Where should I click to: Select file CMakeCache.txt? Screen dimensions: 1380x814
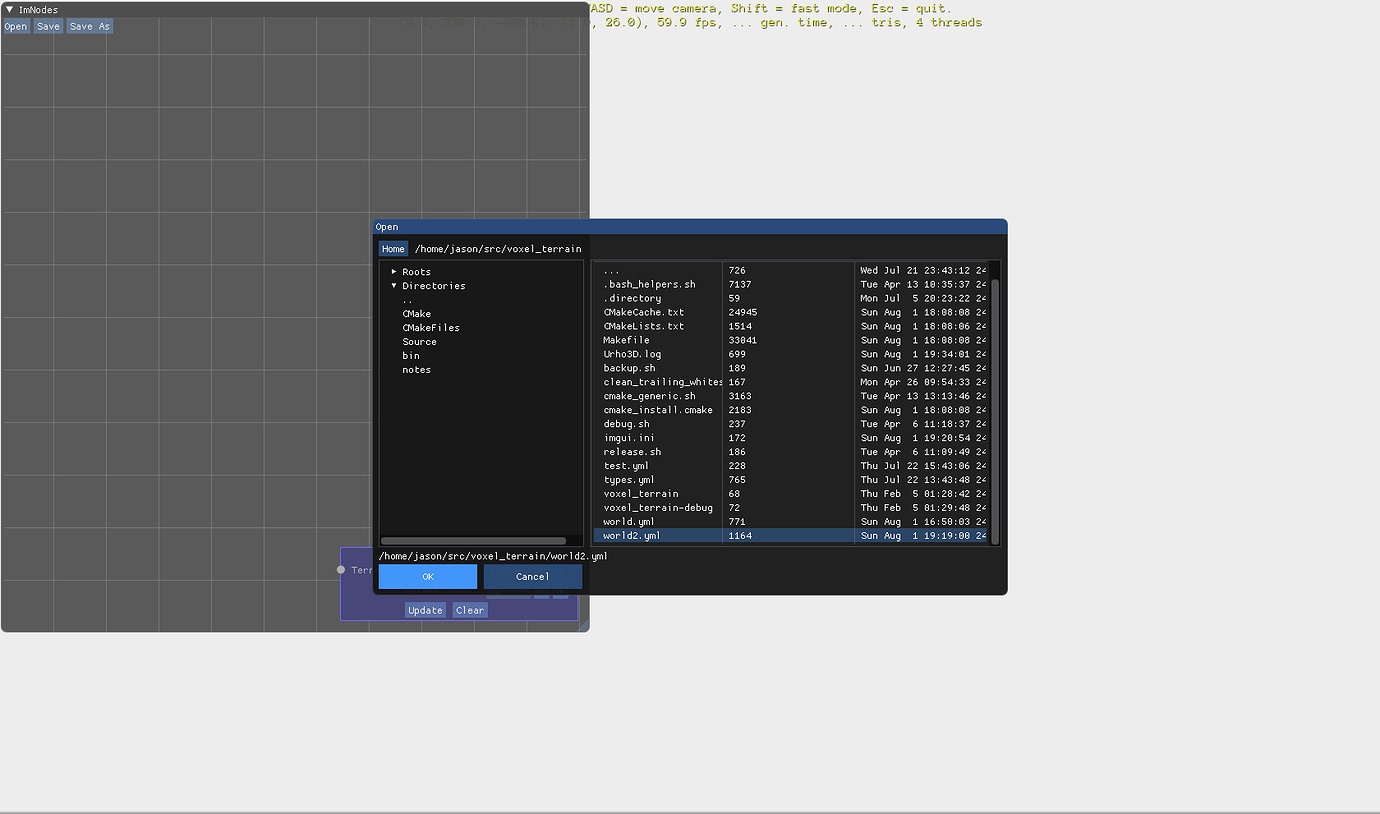(x=790, y=312)
